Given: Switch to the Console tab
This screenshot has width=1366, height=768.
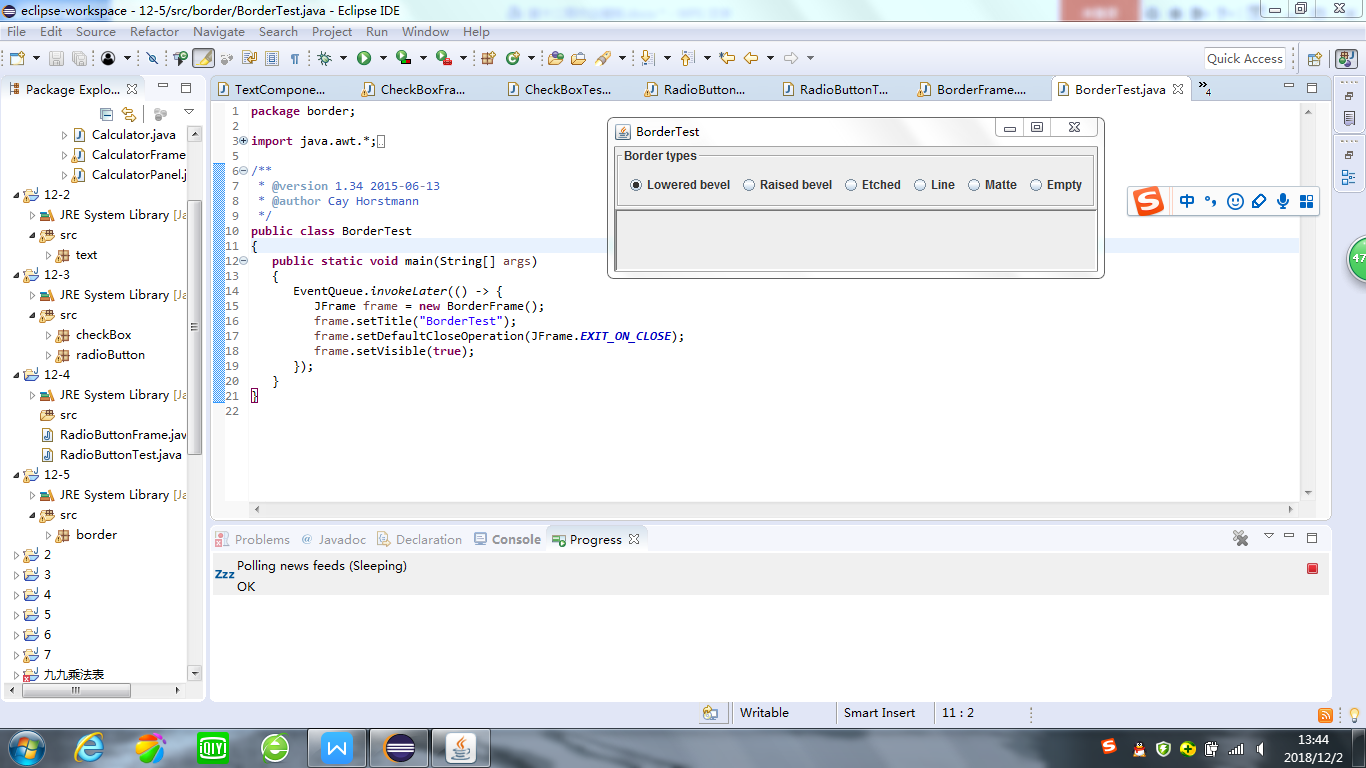Looking at the screenshot, I should (507, 539).
